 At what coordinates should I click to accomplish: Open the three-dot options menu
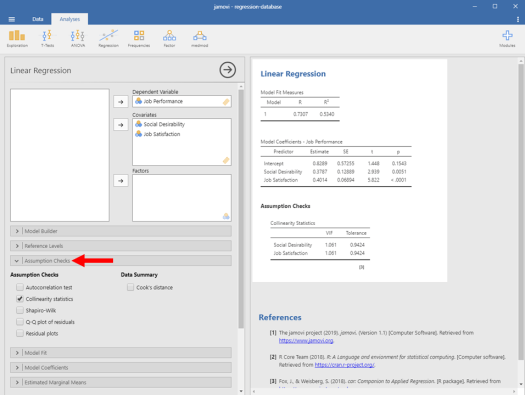click(x=518, y=19)
